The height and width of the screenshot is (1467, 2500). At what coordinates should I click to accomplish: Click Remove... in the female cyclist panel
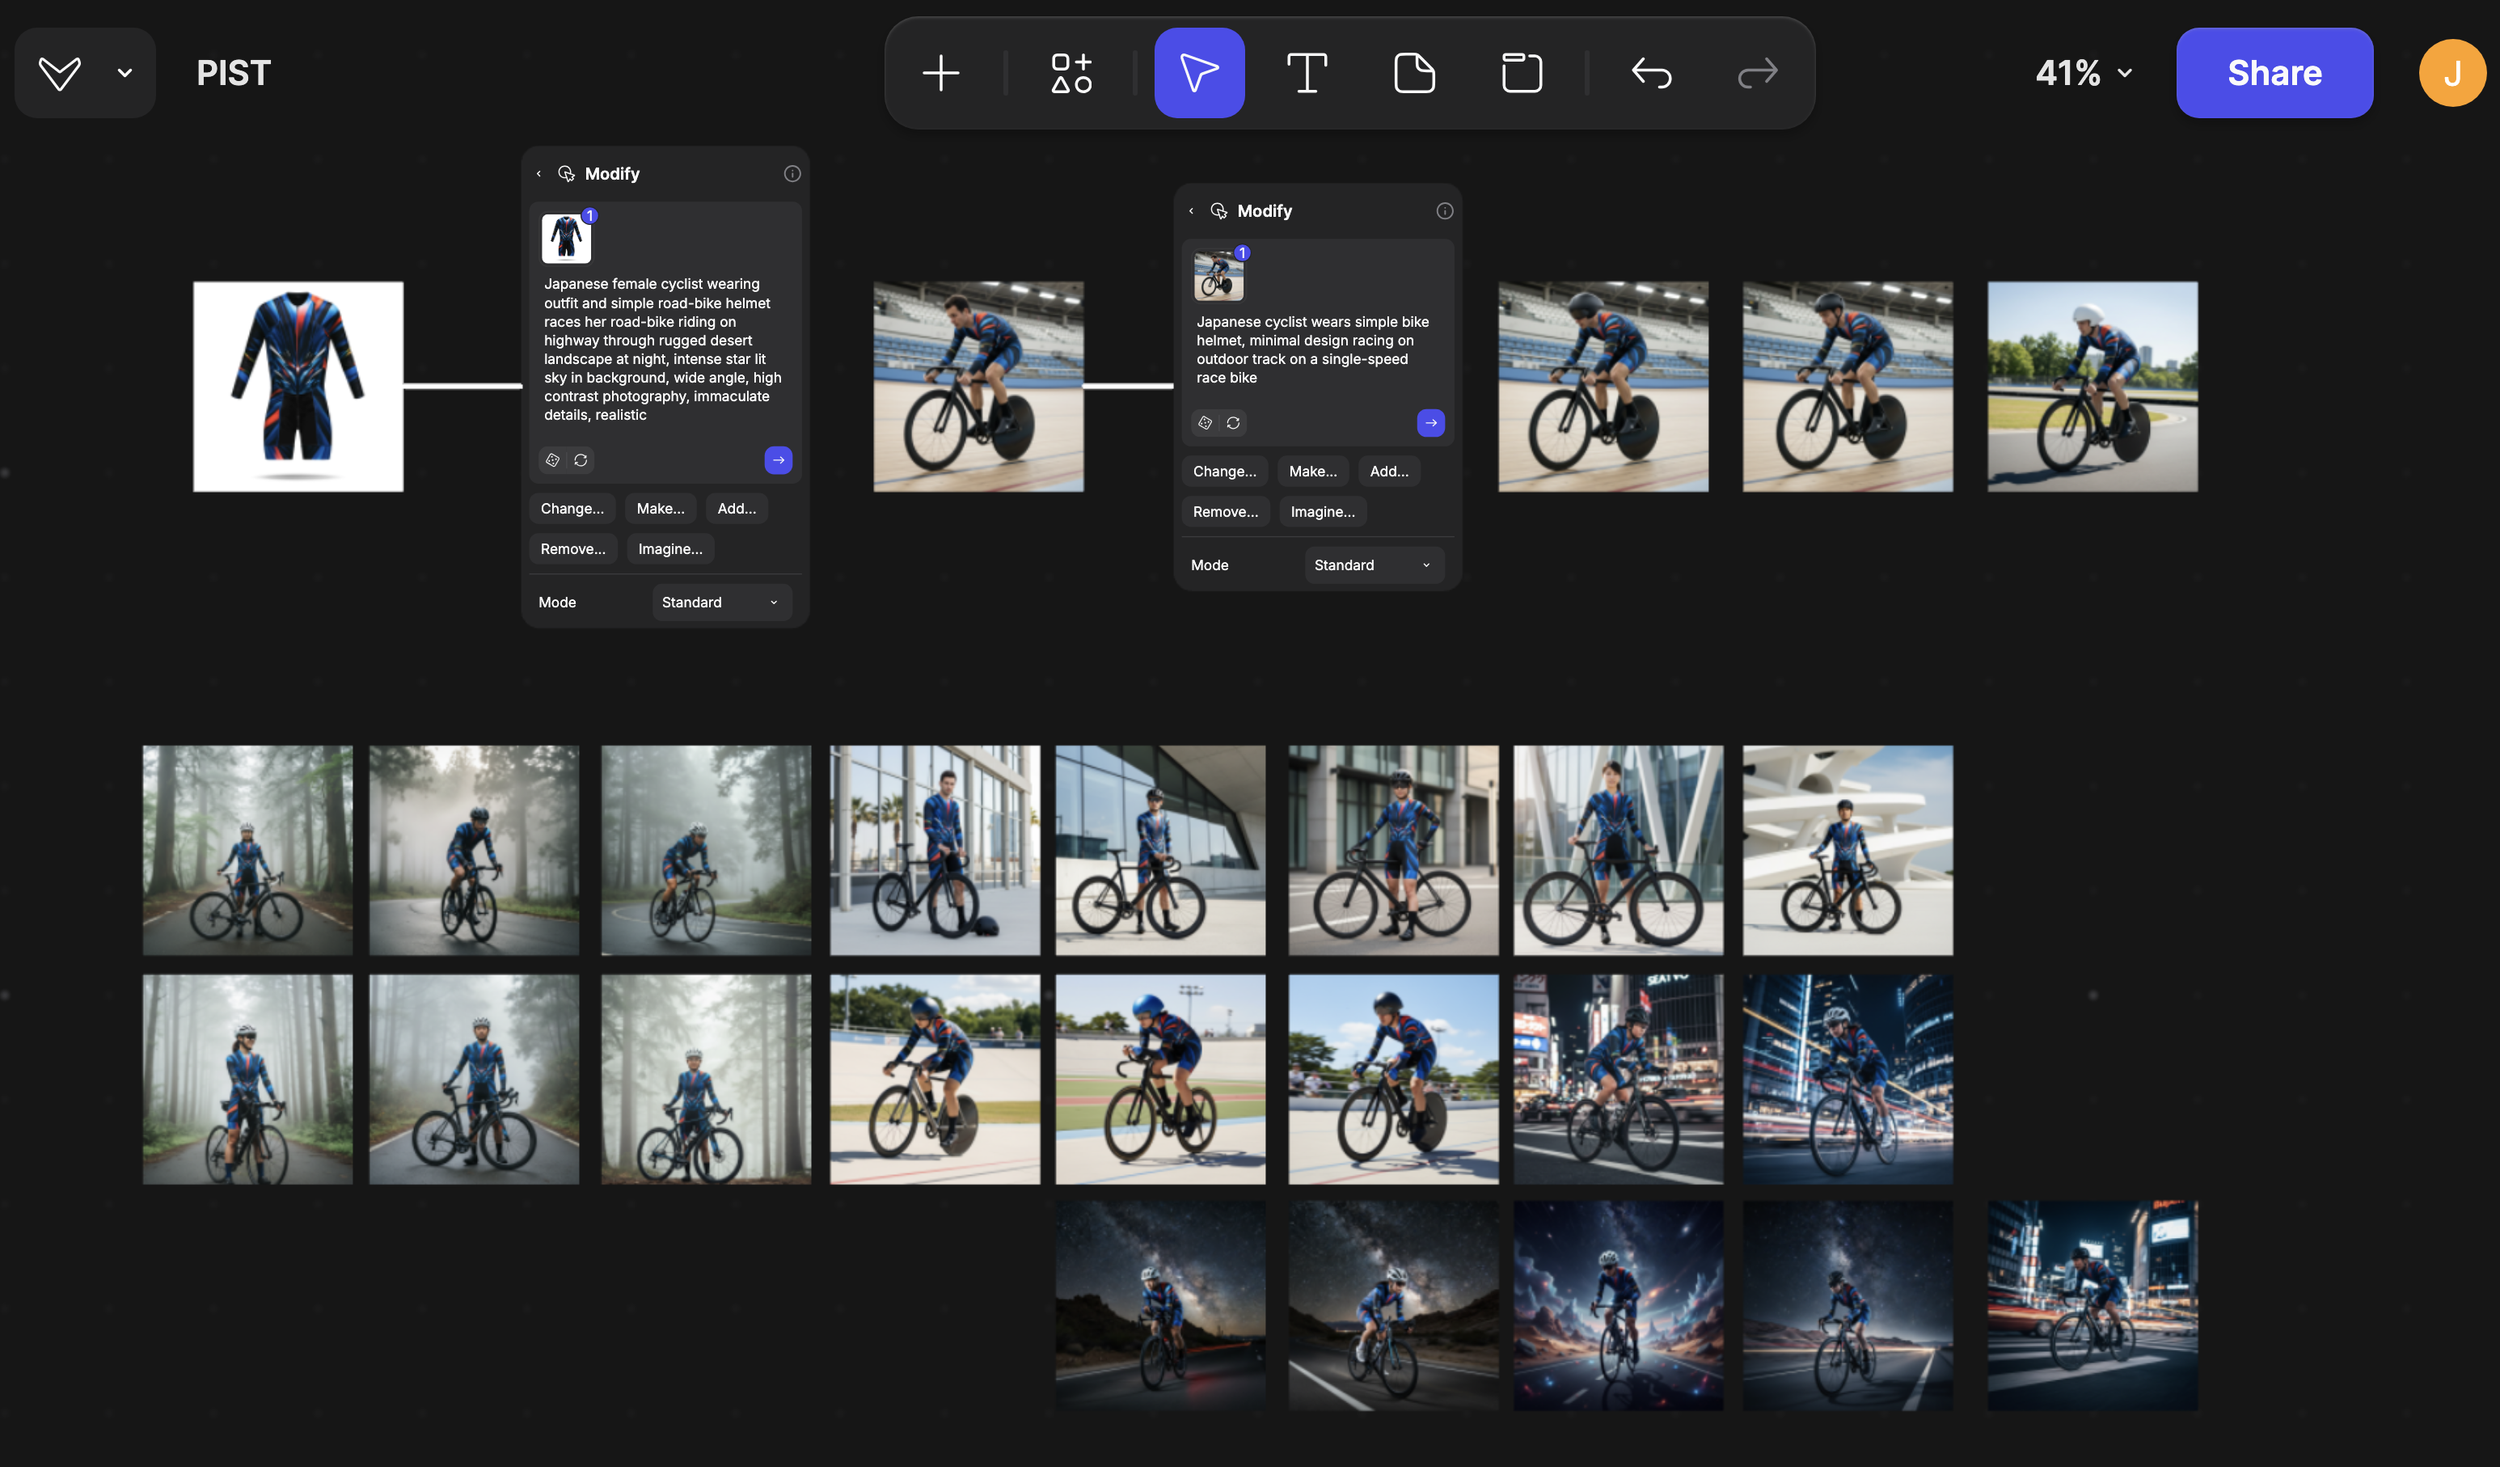pyautogui.click(x=574, y=549)
